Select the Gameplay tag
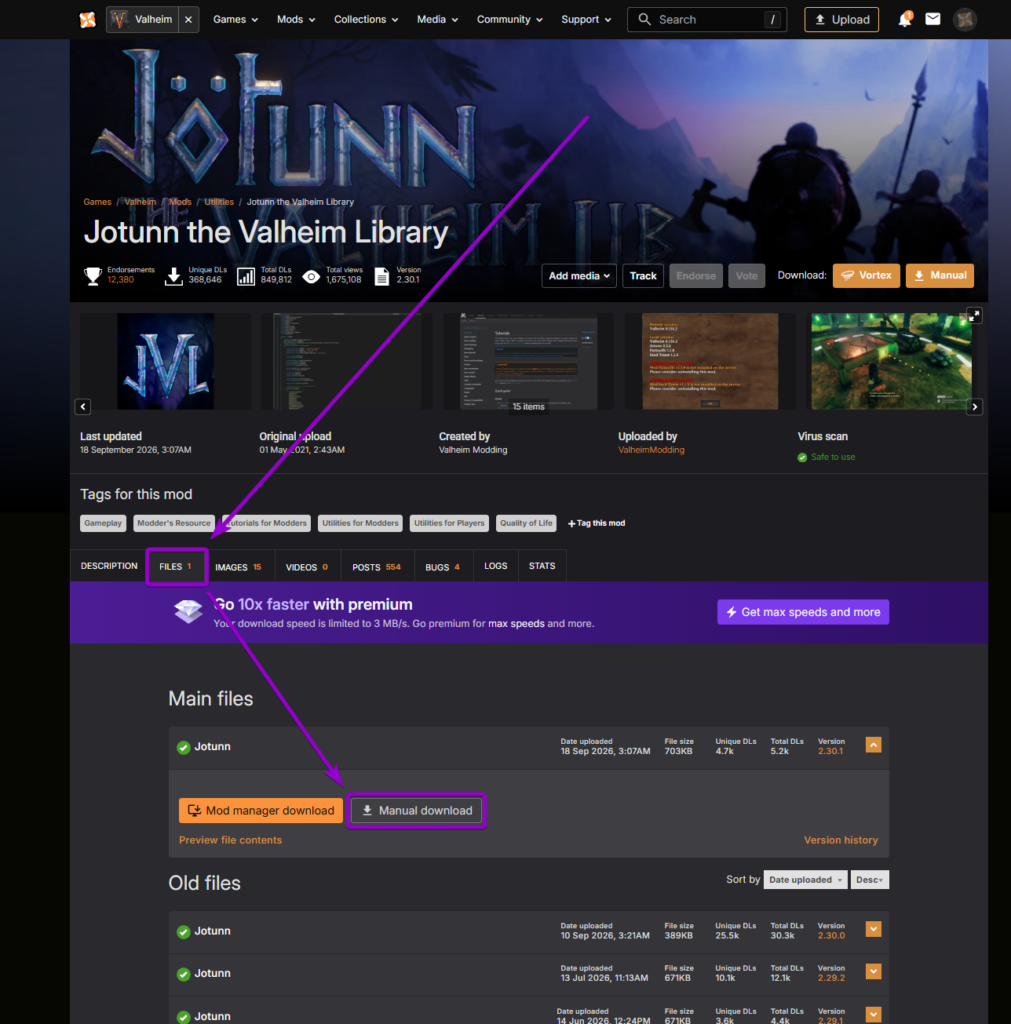Viewport: 1011px width, 1024px height. point(103,523)
